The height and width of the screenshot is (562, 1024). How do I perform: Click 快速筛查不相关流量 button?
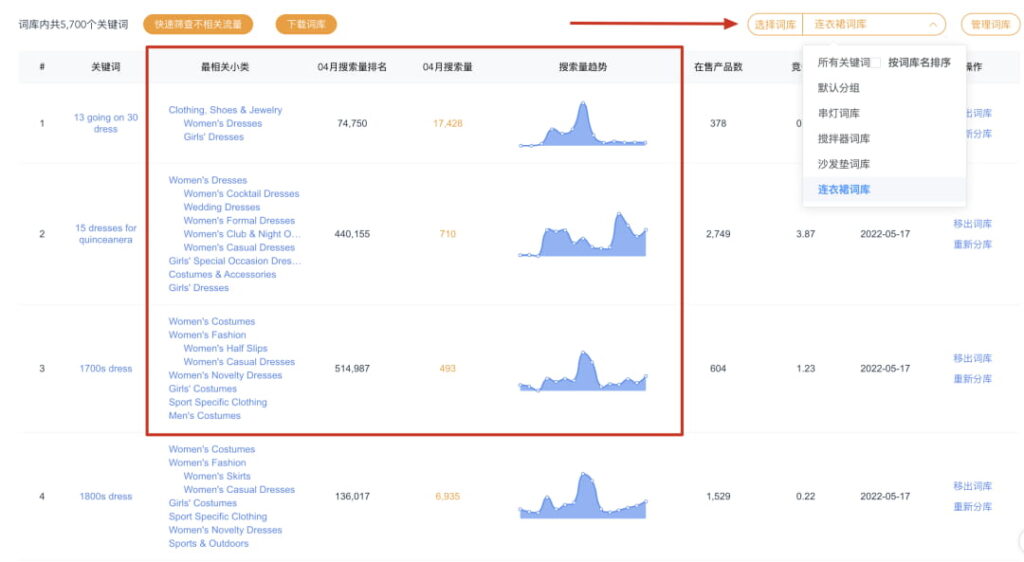tap(198, 25)
